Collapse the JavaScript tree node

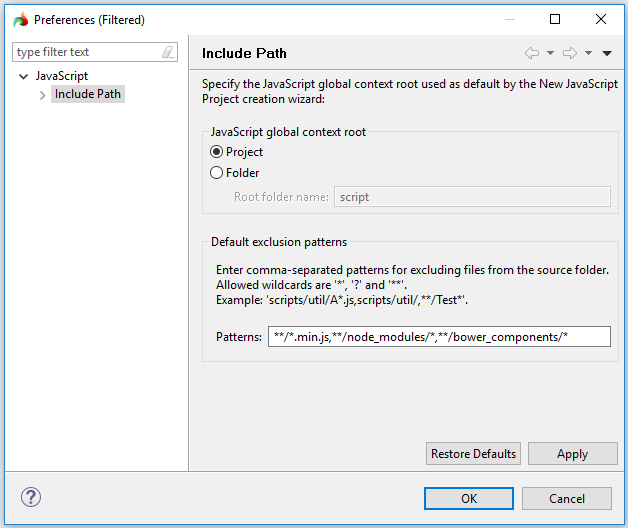24,76
